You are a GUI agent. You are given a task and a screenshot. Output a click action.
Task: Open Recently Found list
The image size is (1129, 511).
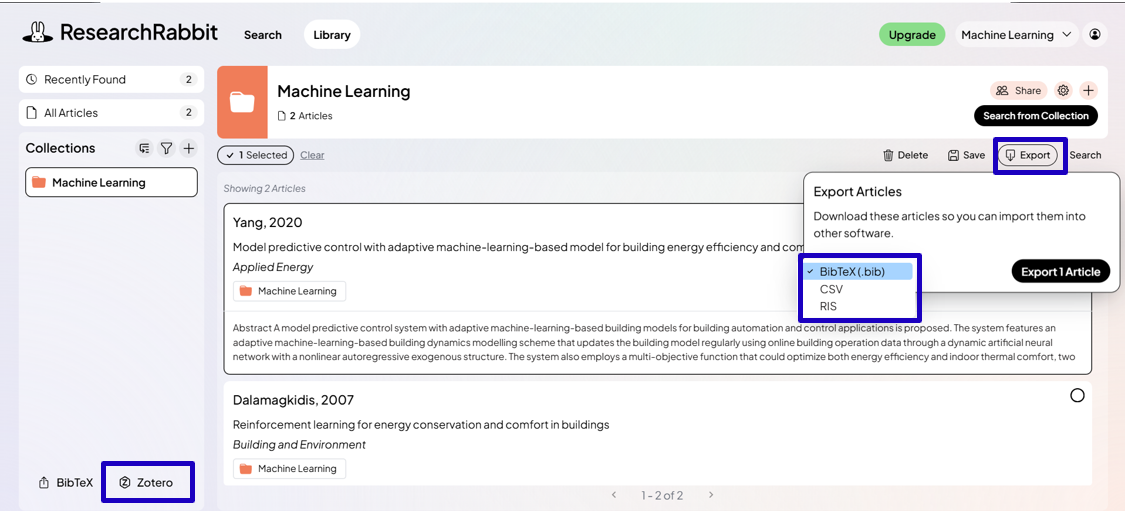pos(111,80)
